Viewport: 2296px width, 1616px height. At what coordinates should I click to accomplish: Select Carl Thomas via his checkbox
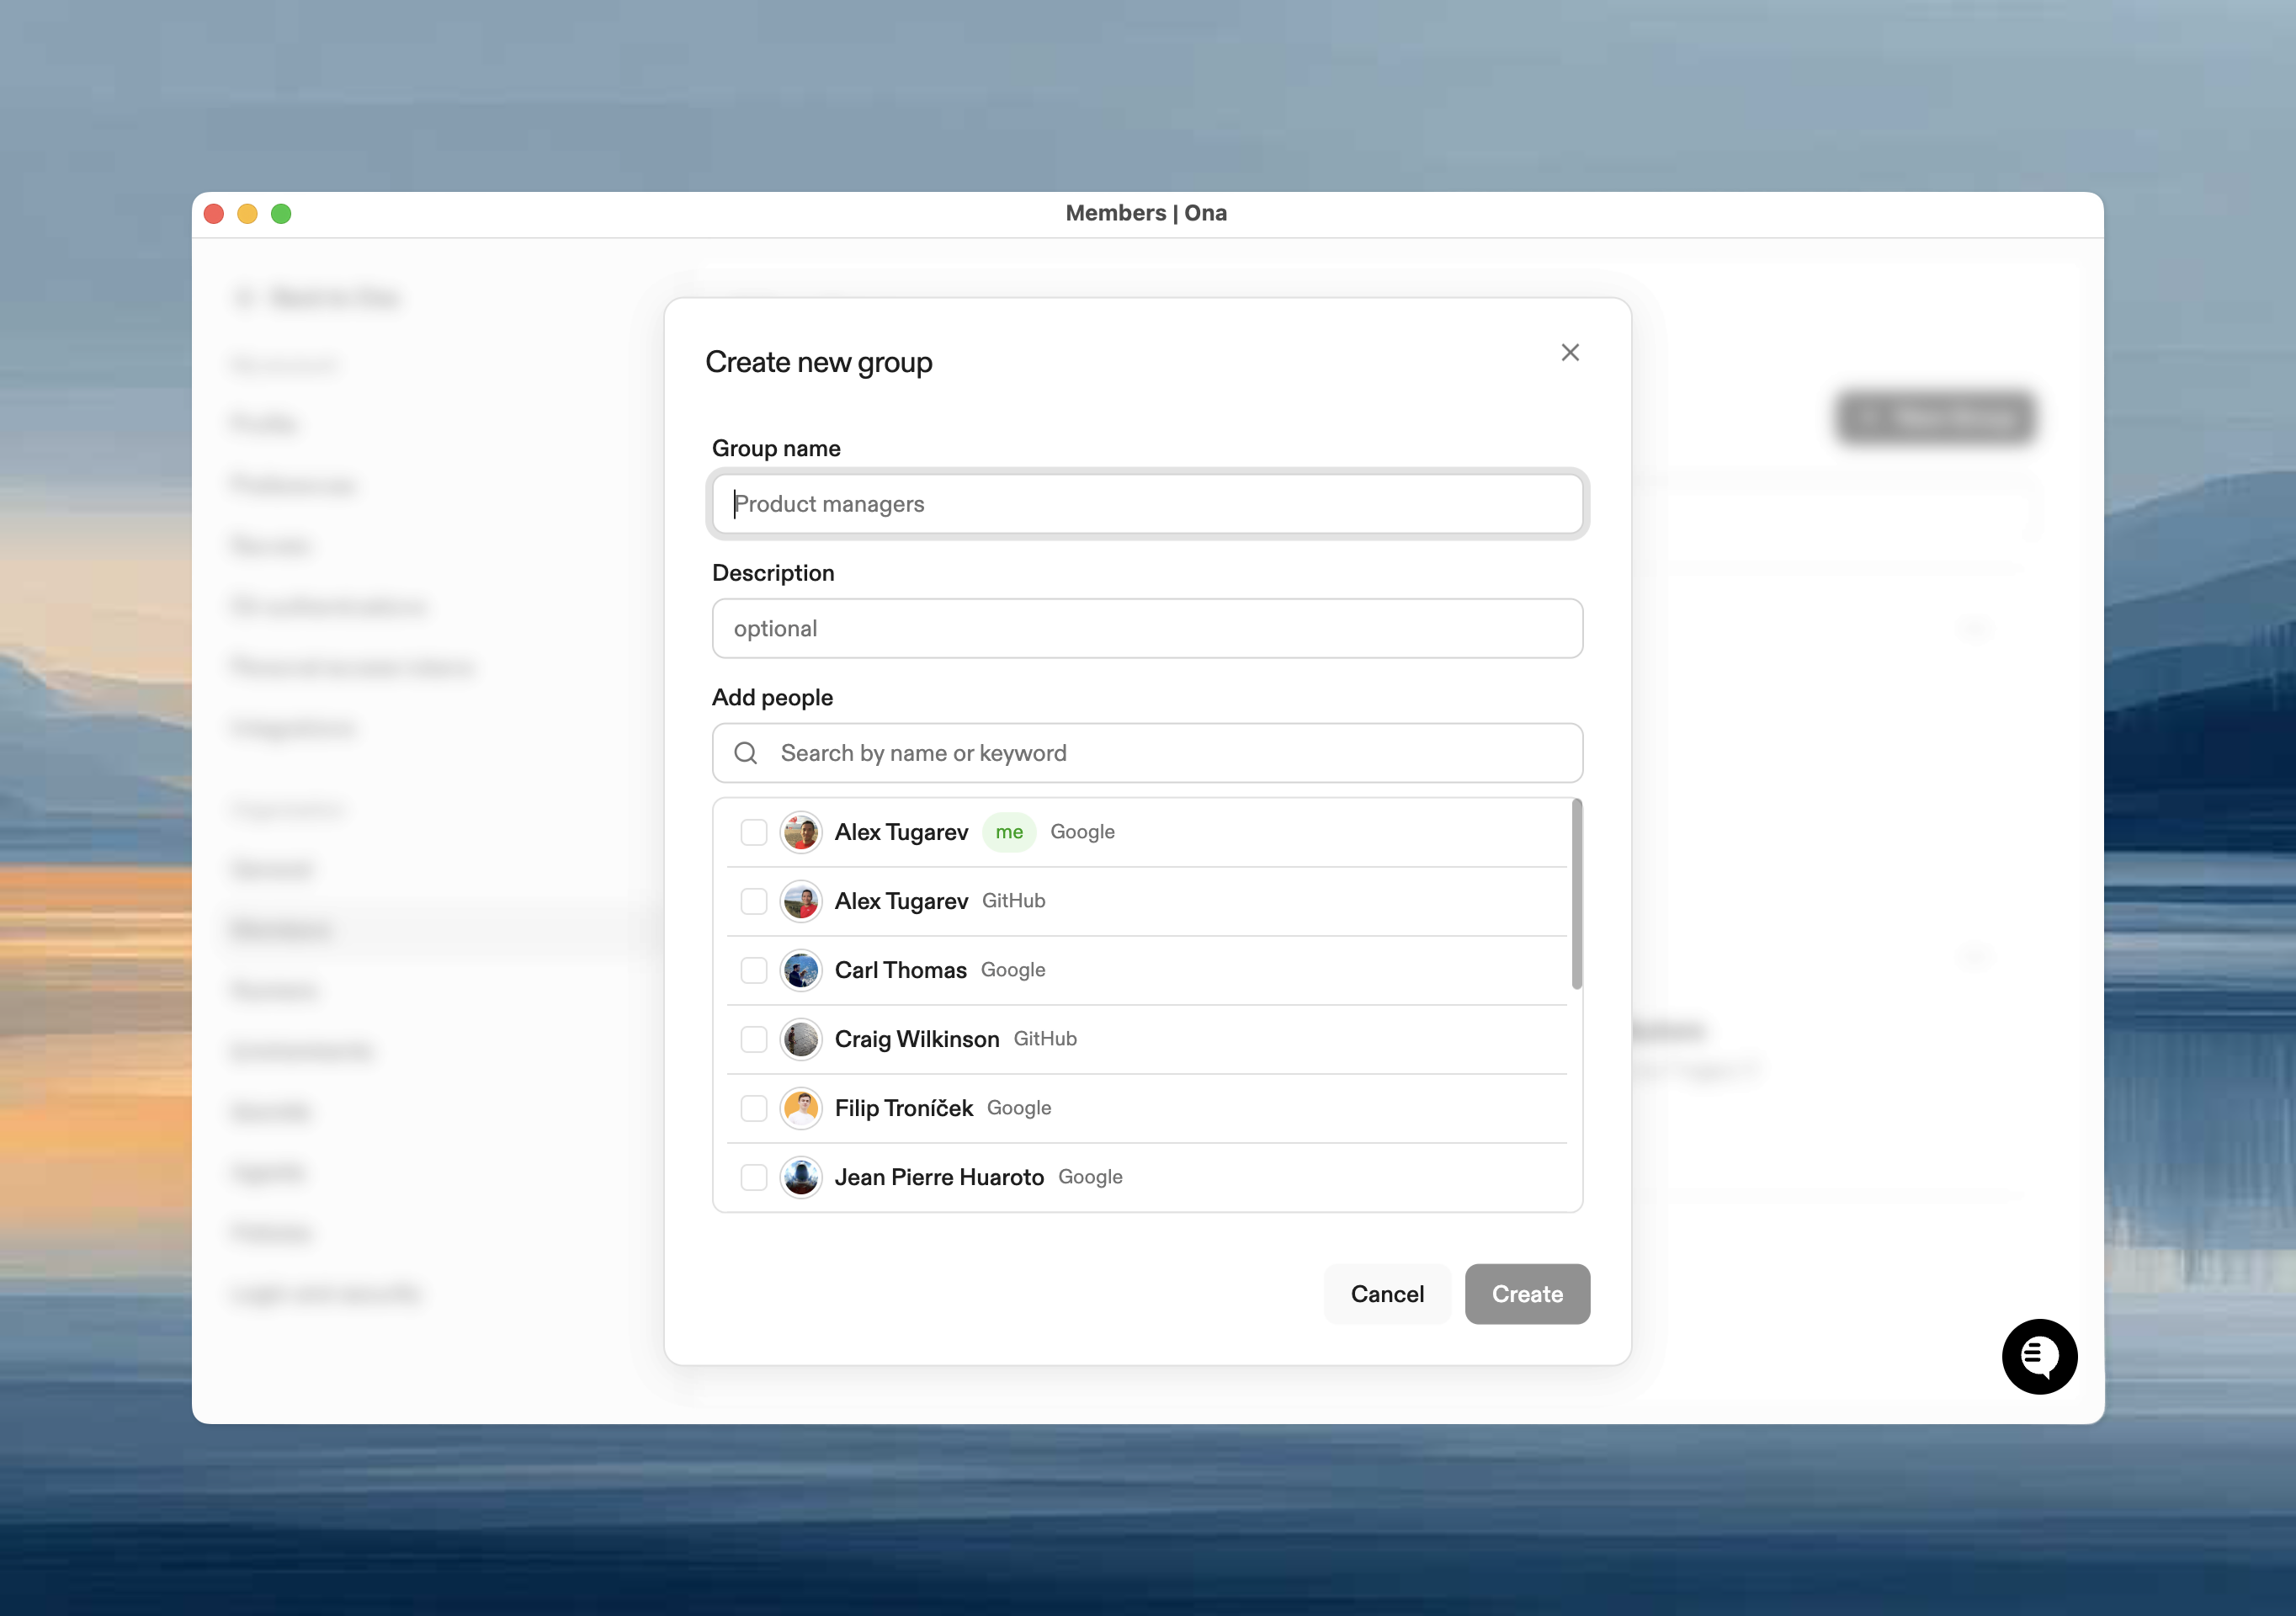point(753,970)
